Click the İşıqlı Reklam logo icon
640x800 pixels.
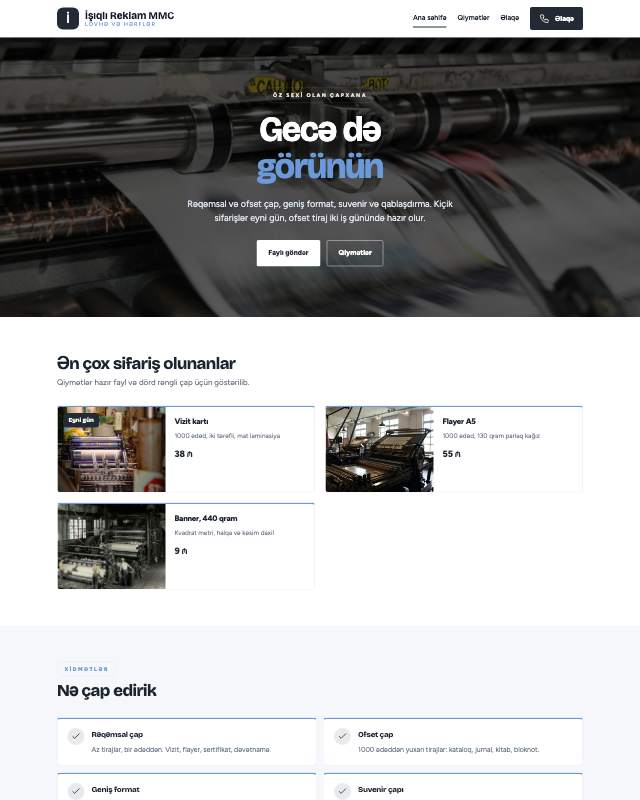(x=68, y=18)
